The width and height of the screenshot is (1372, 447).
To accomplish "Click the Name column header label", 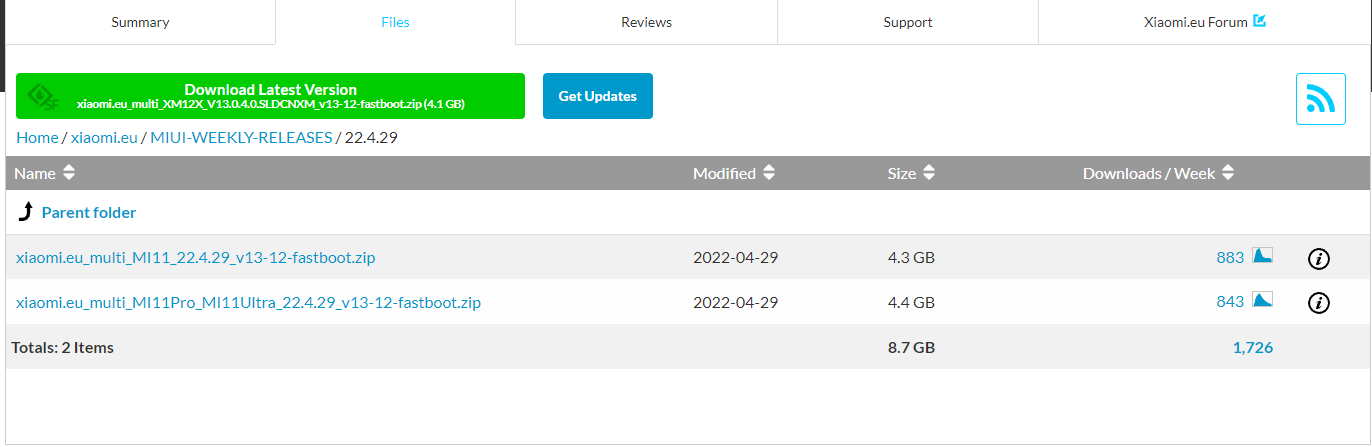I will (35, 173).
